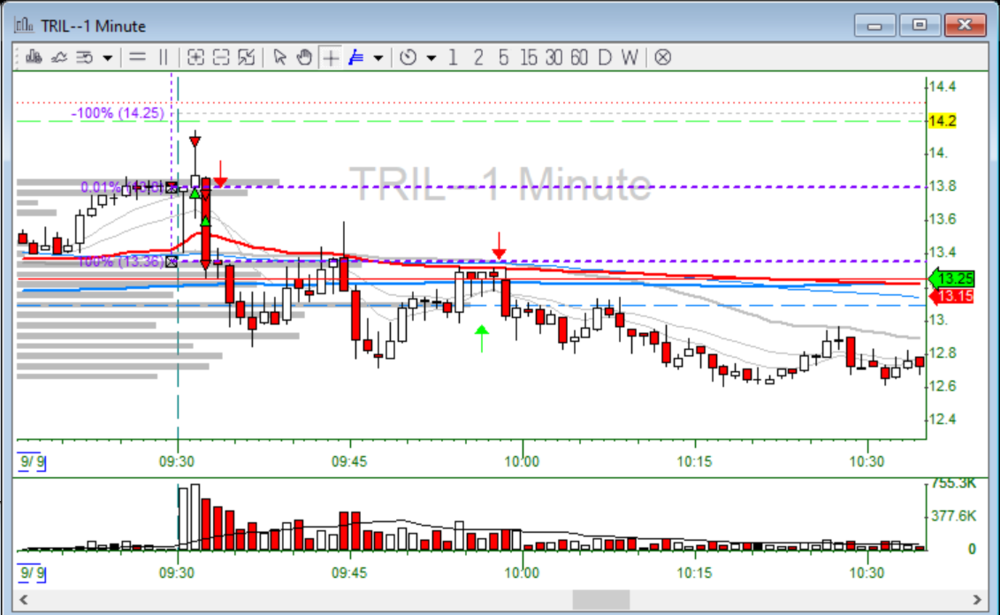Select the horizontal lines tool

click(x=137, y=57)
